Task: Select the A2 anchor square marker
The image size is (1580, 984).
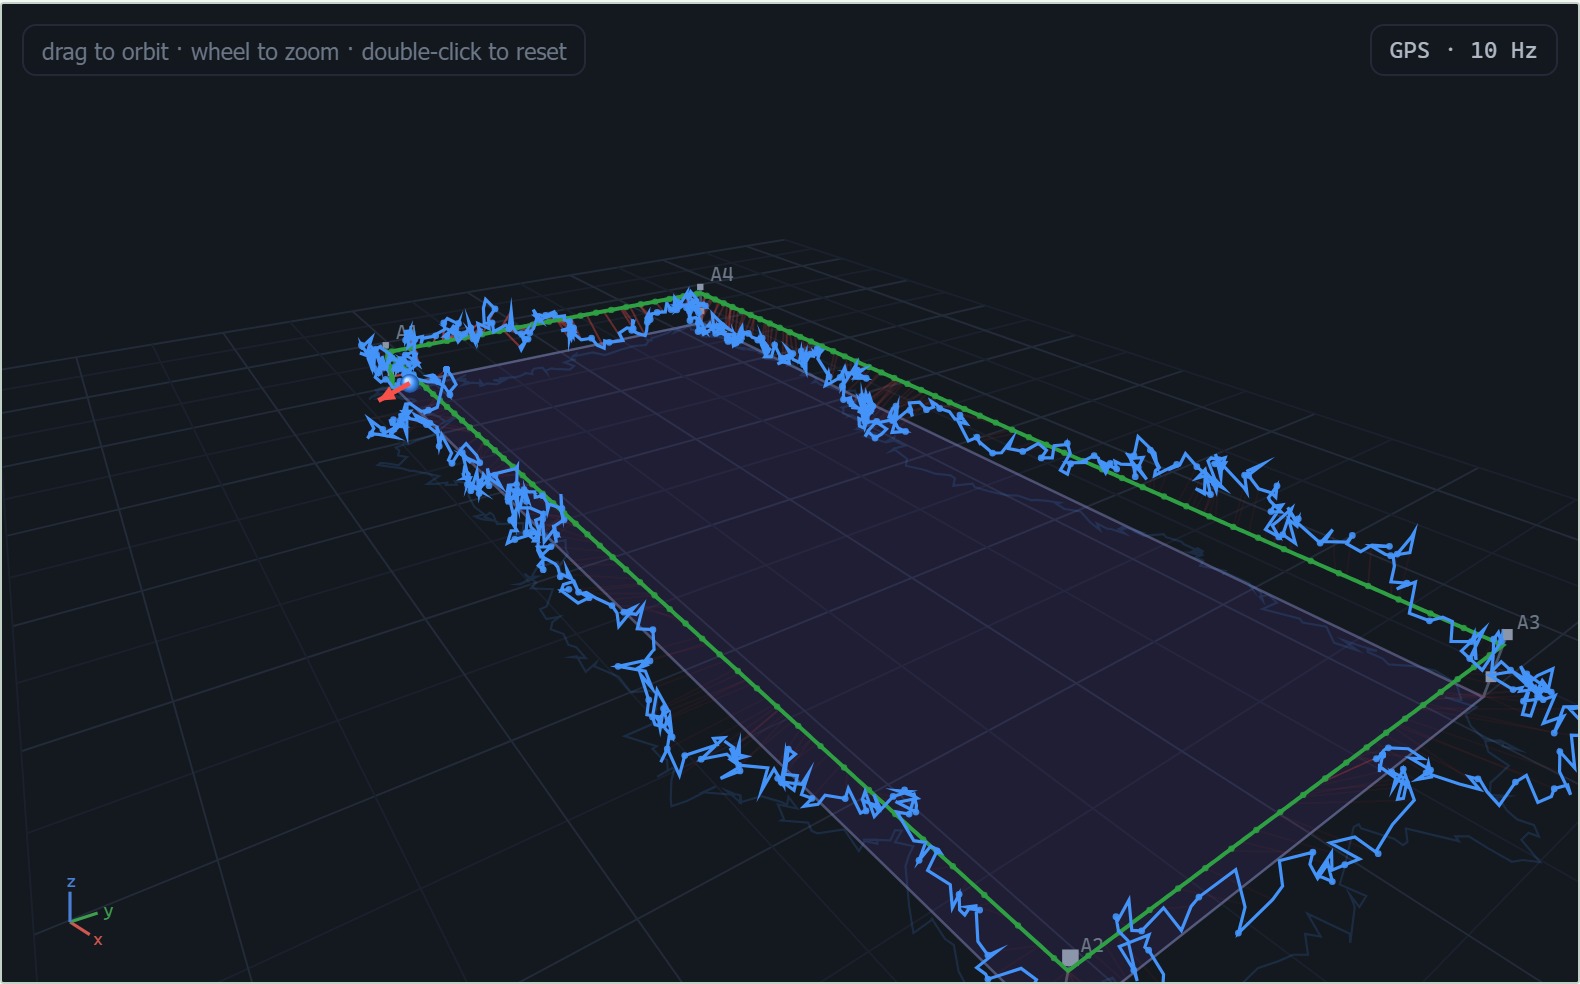Action: click(x=1070, y=957)
